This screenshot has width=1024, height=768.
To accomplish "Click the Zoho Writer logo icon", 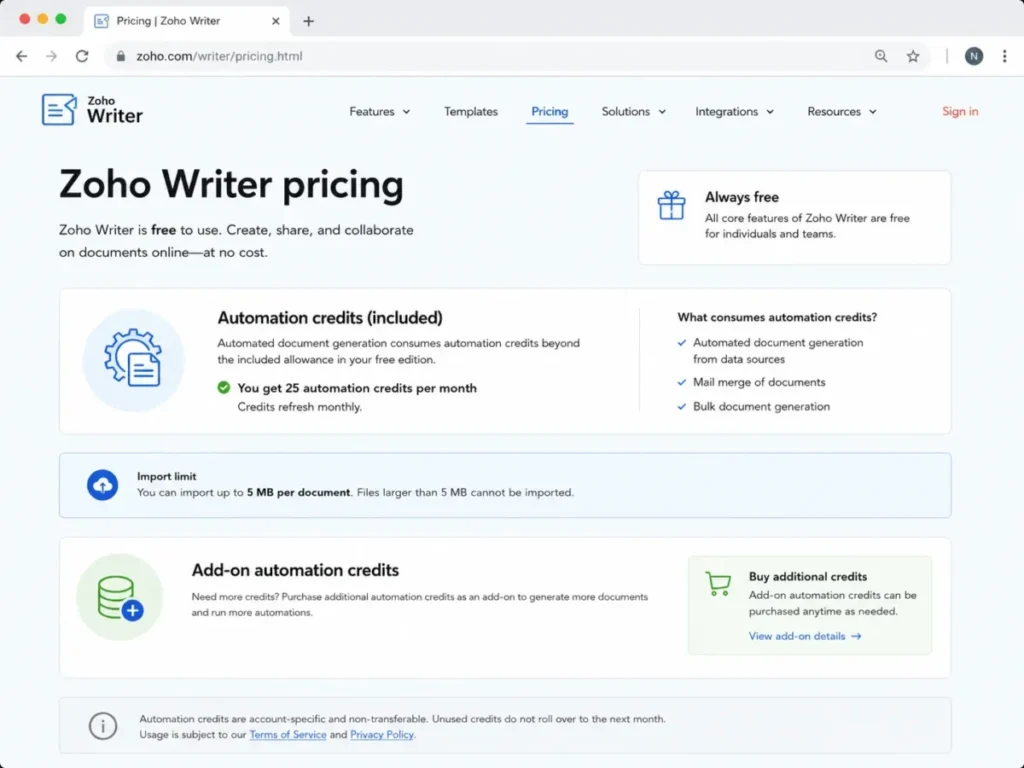I will tap(59, 109).
